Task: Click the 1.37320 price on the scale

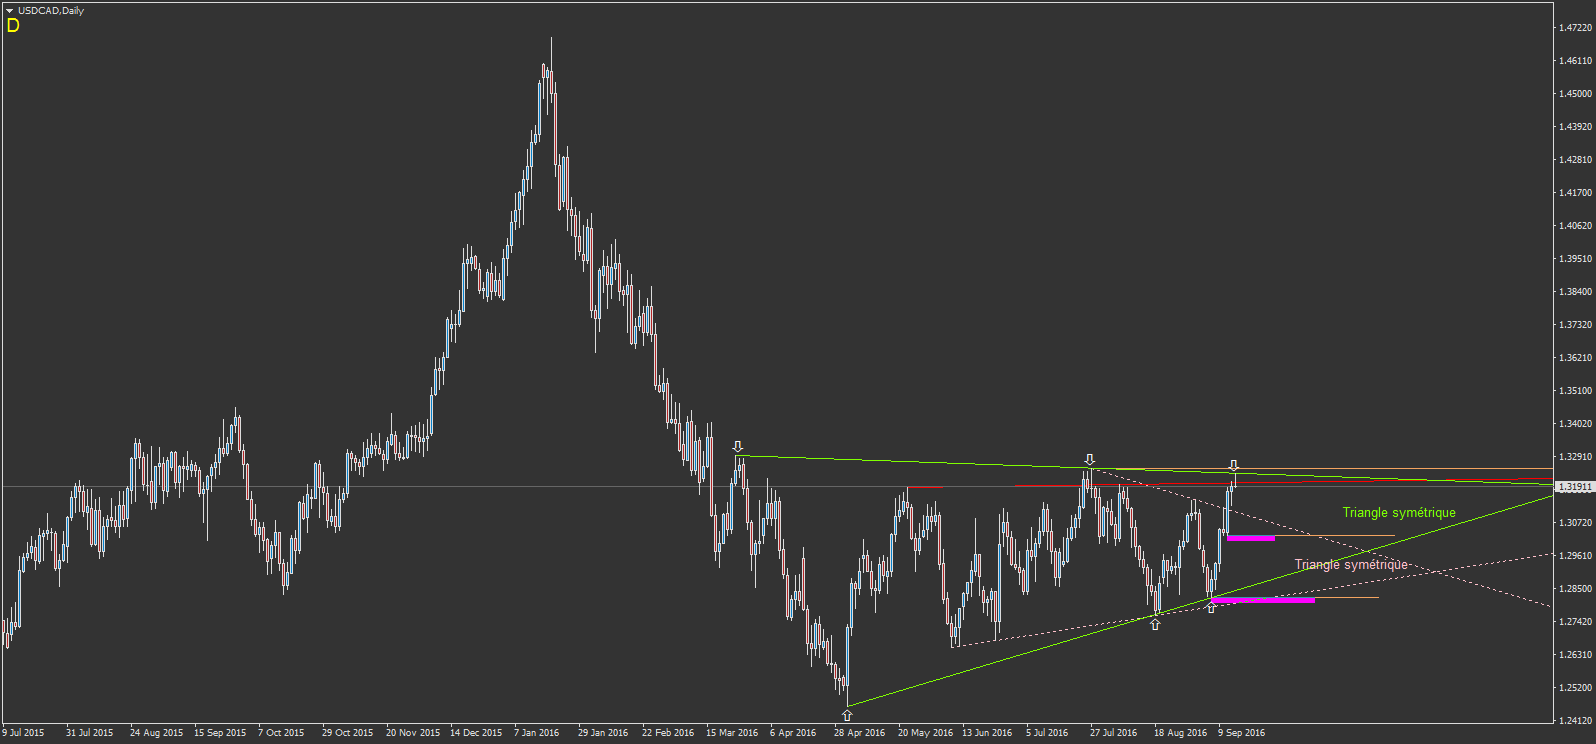Action: click(1575, 325)
